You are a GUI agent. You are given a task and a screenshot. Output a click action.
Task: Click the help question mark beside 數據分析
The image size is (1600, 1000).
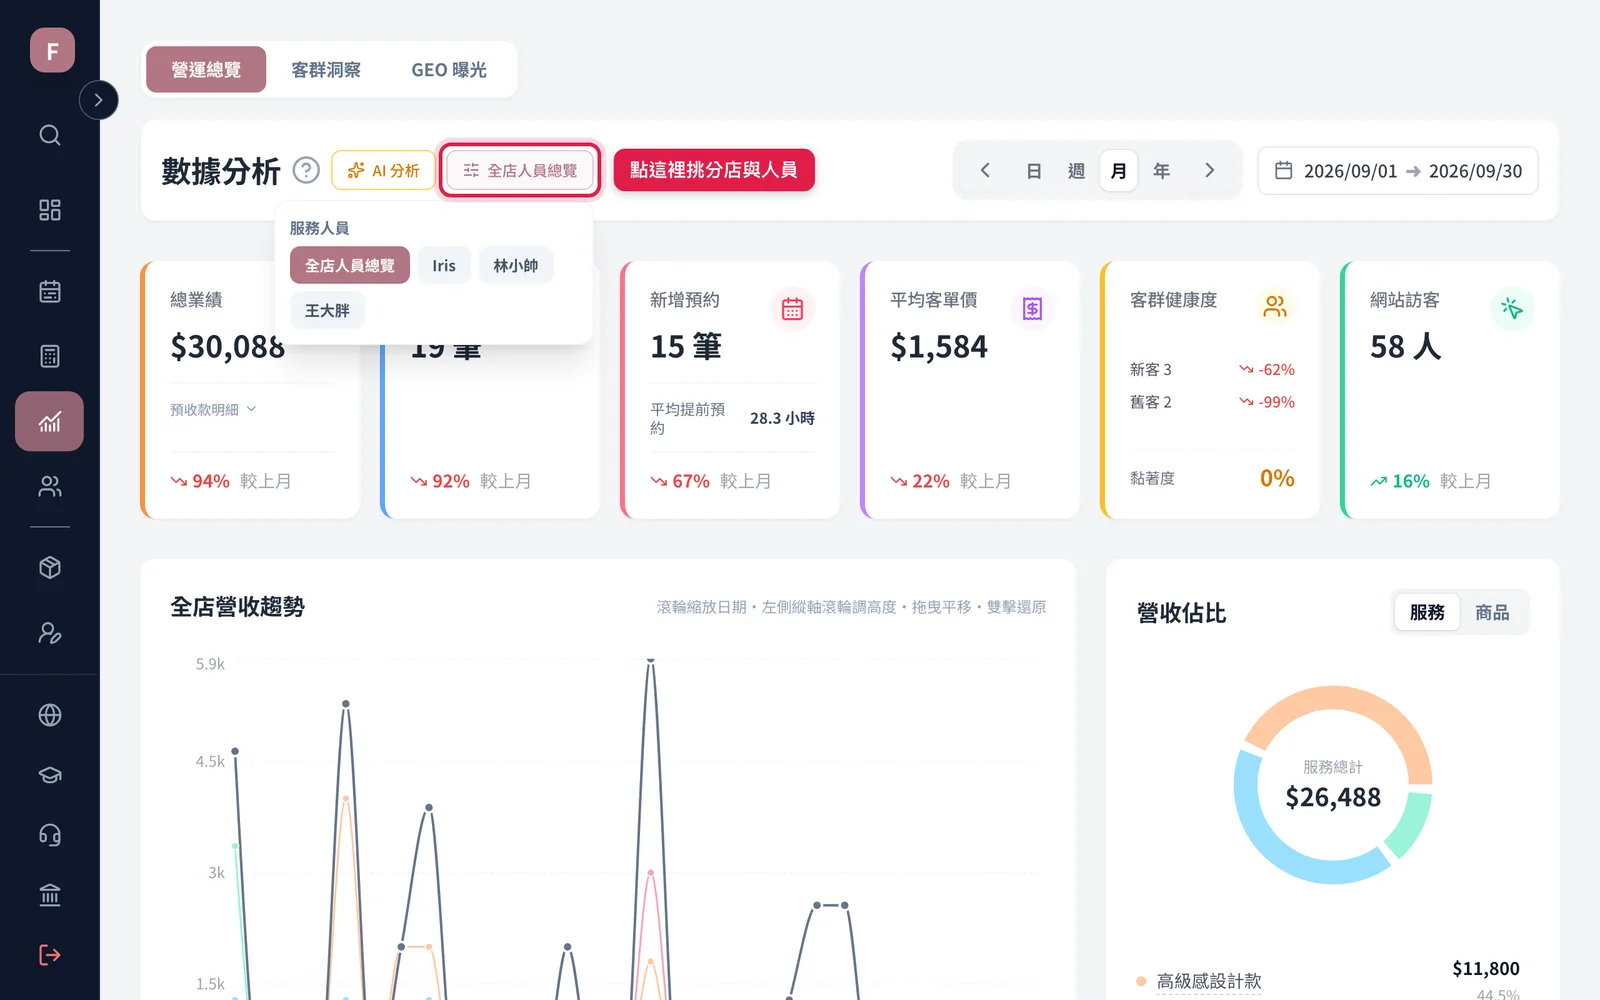click(306, 170)
